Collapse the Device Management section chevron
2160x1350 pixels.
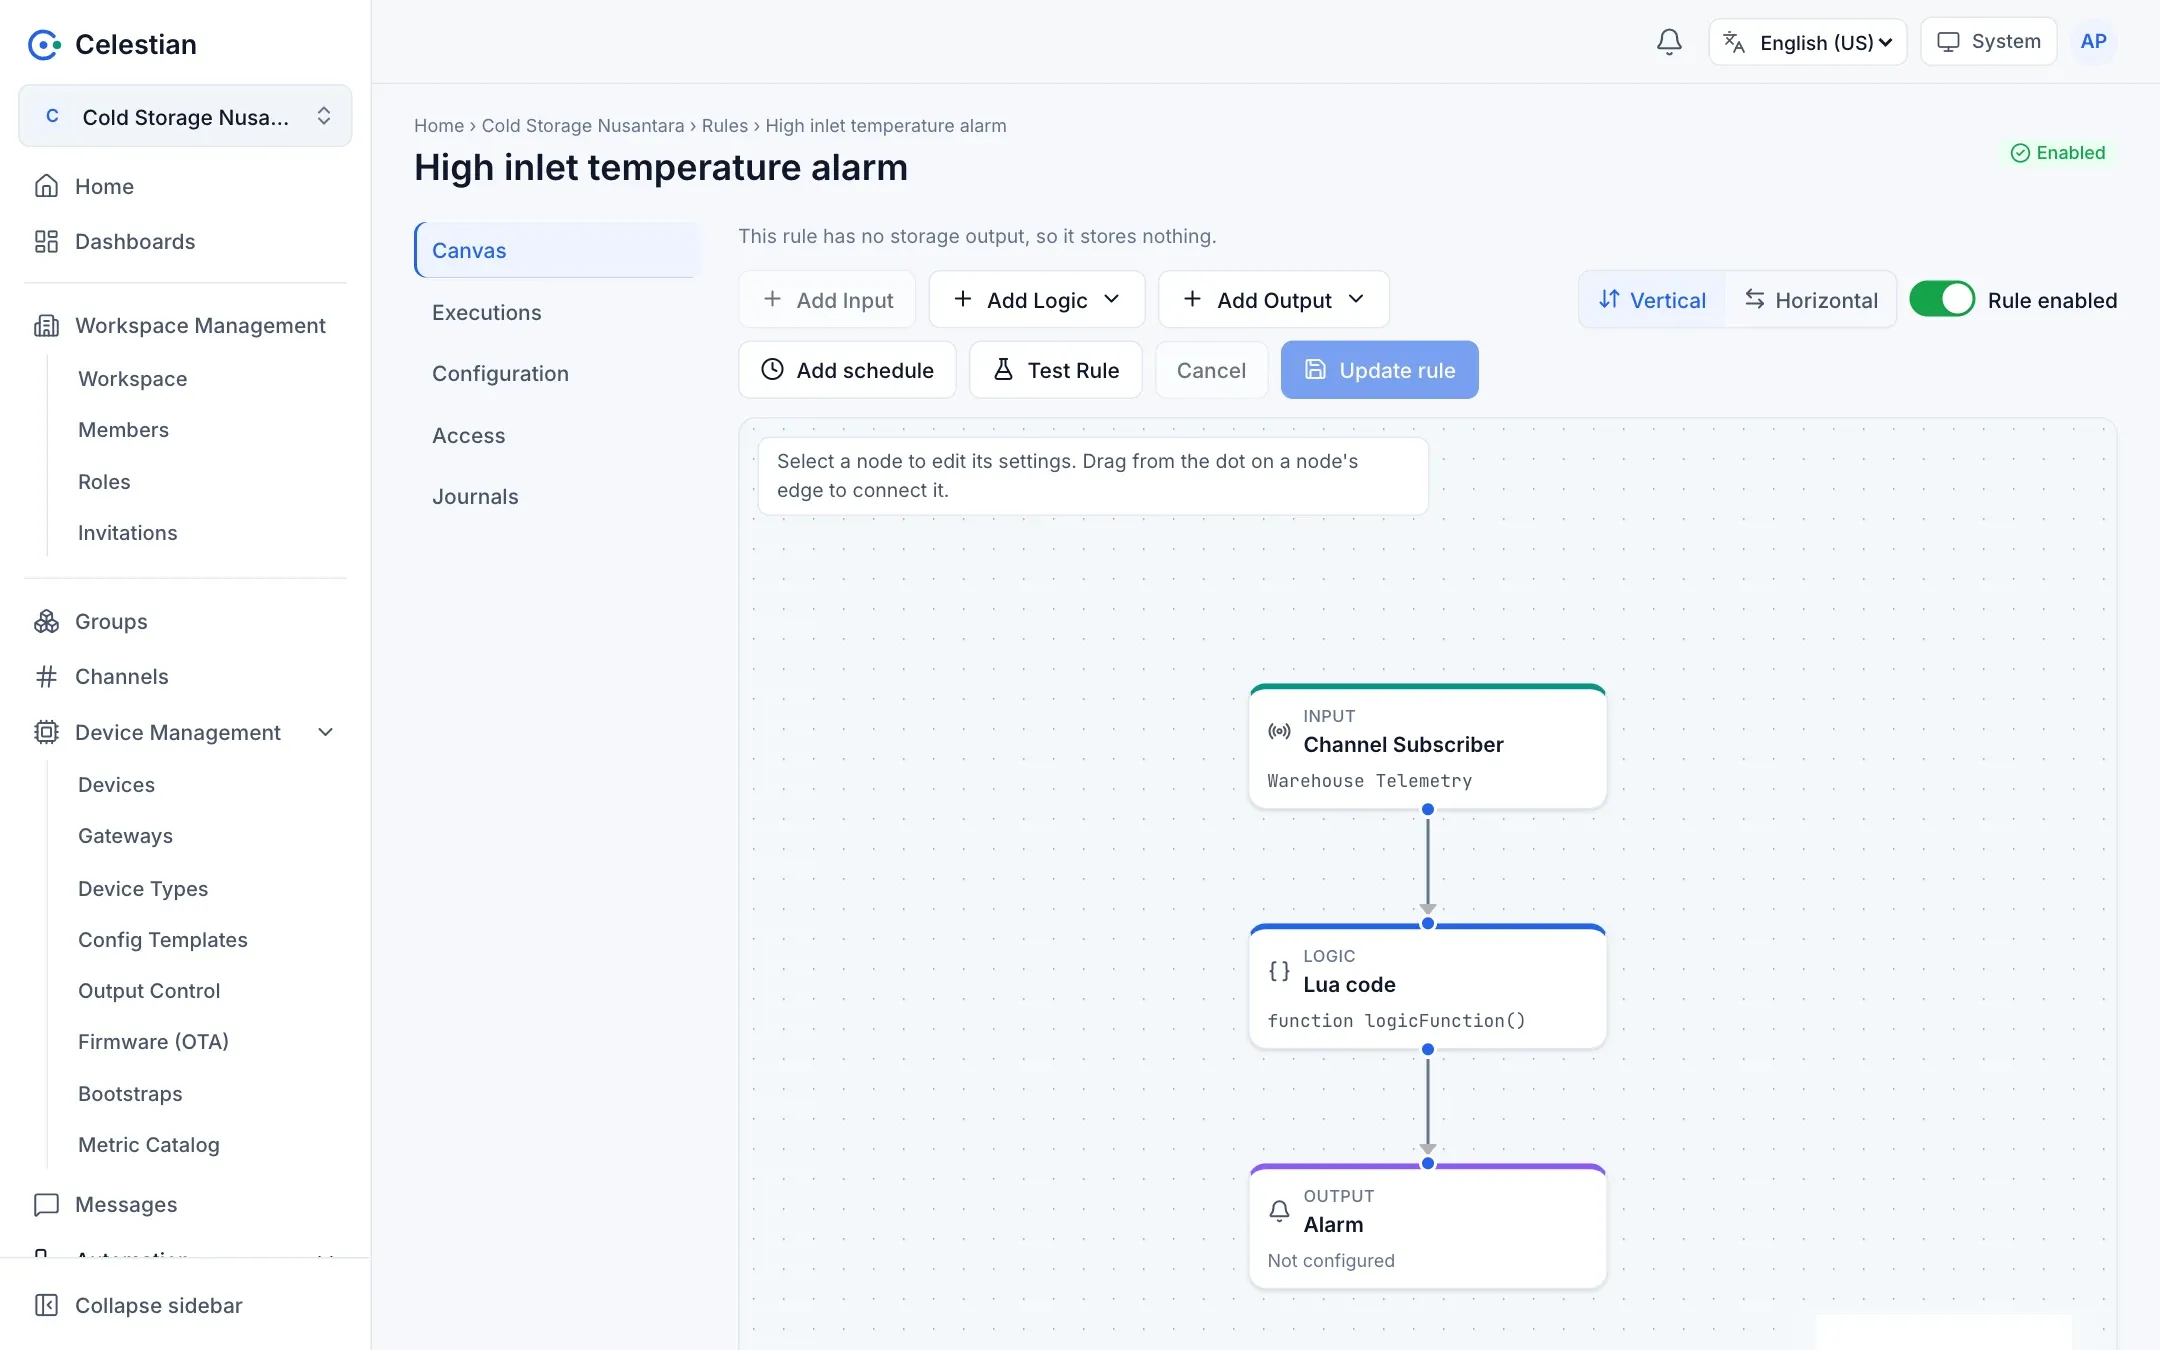[325, 732]
